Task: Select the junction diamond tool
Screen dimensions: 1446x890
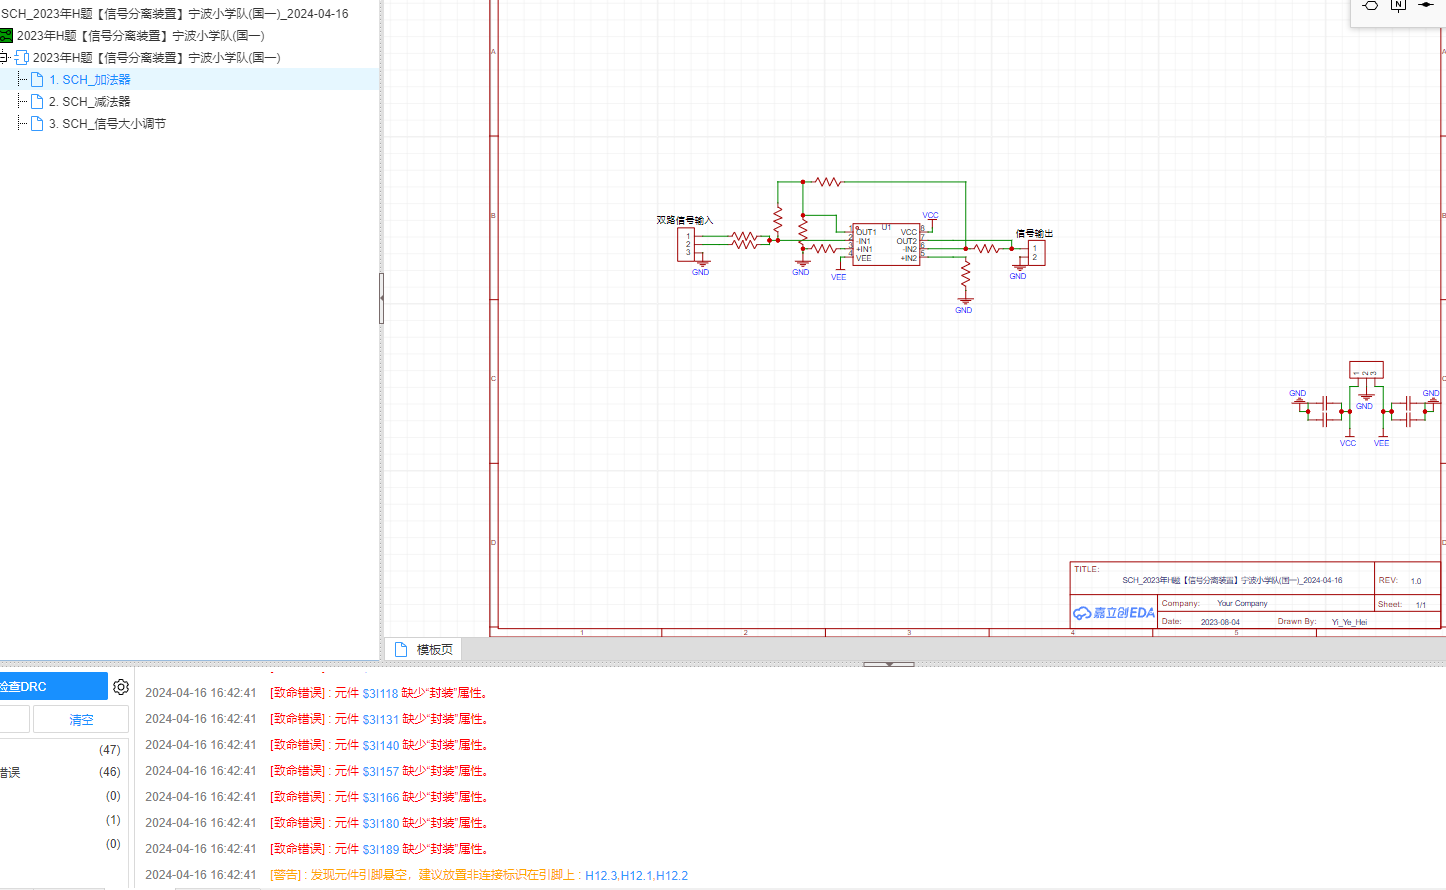Action: pyautogui.click(x=1426, y=6)
